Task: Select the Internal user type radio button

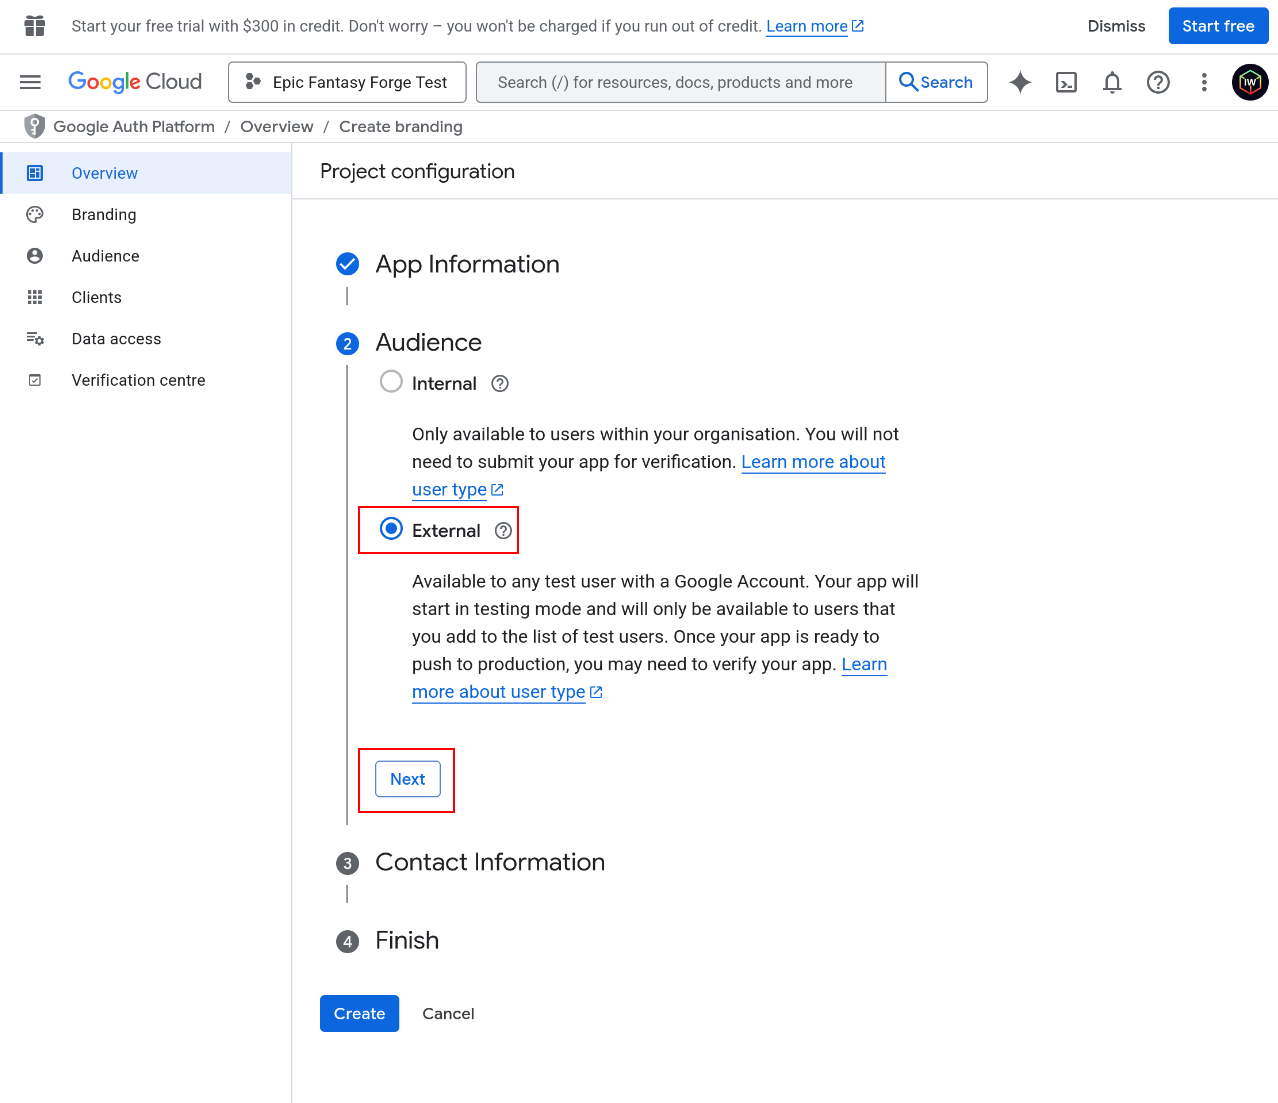Action: [391, 382]
